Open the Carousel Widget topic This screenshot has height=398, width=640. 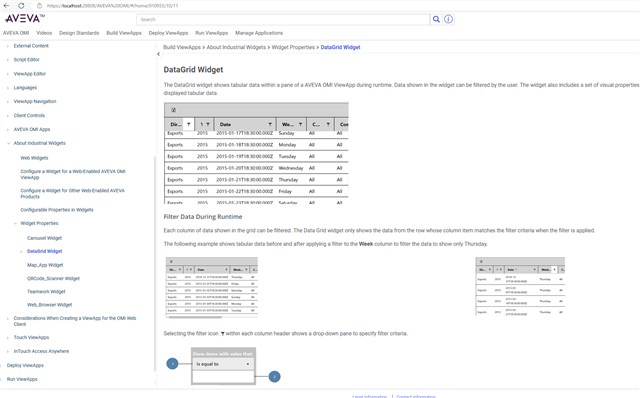point(44,238)
